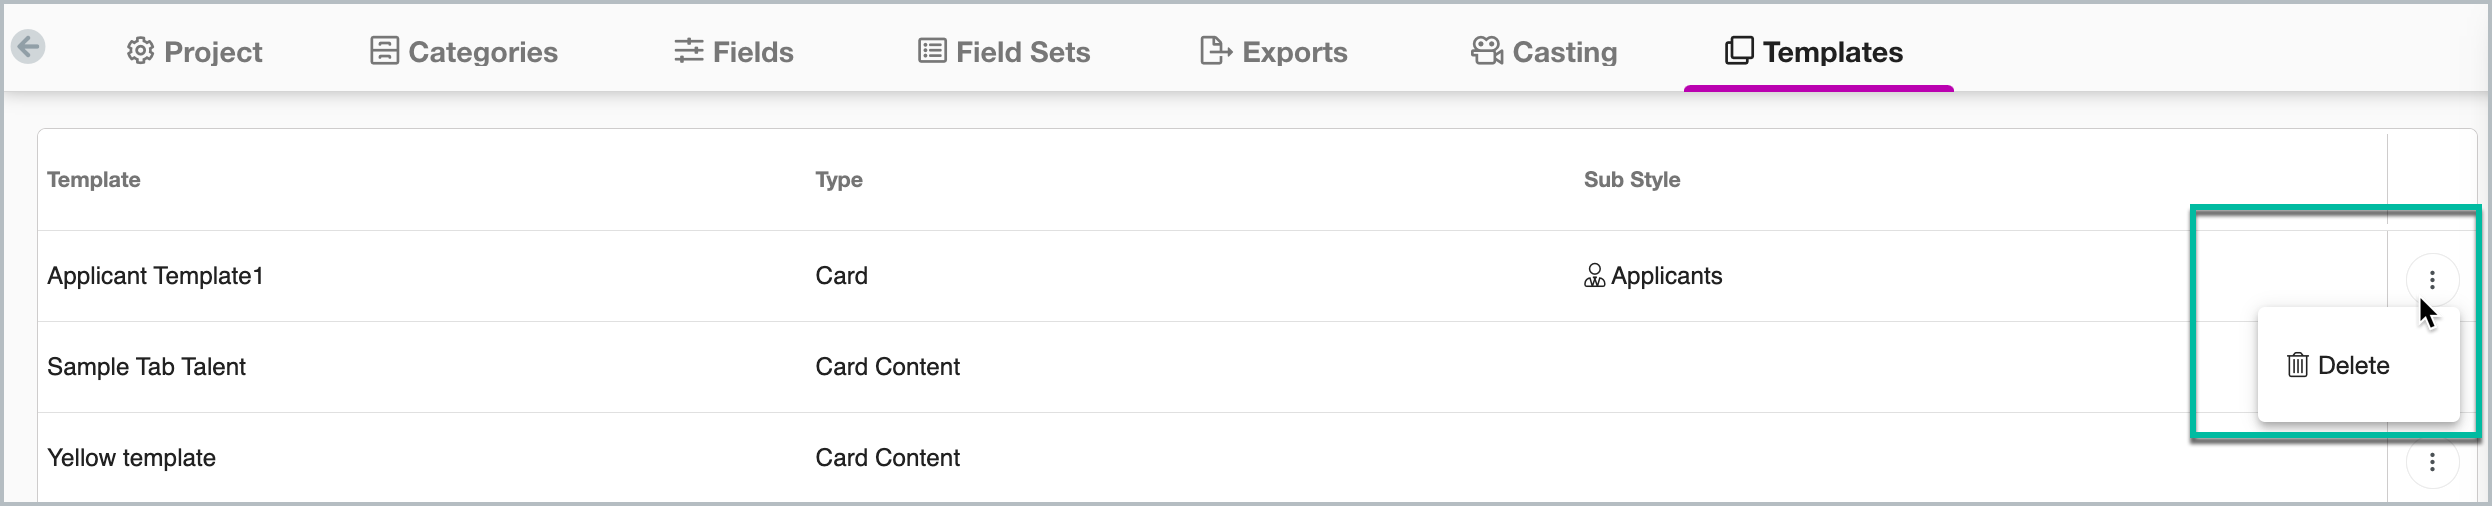This screenshot has width=2492, height=506.
Task: Click the Casting camera icon
Action: 1487,51
